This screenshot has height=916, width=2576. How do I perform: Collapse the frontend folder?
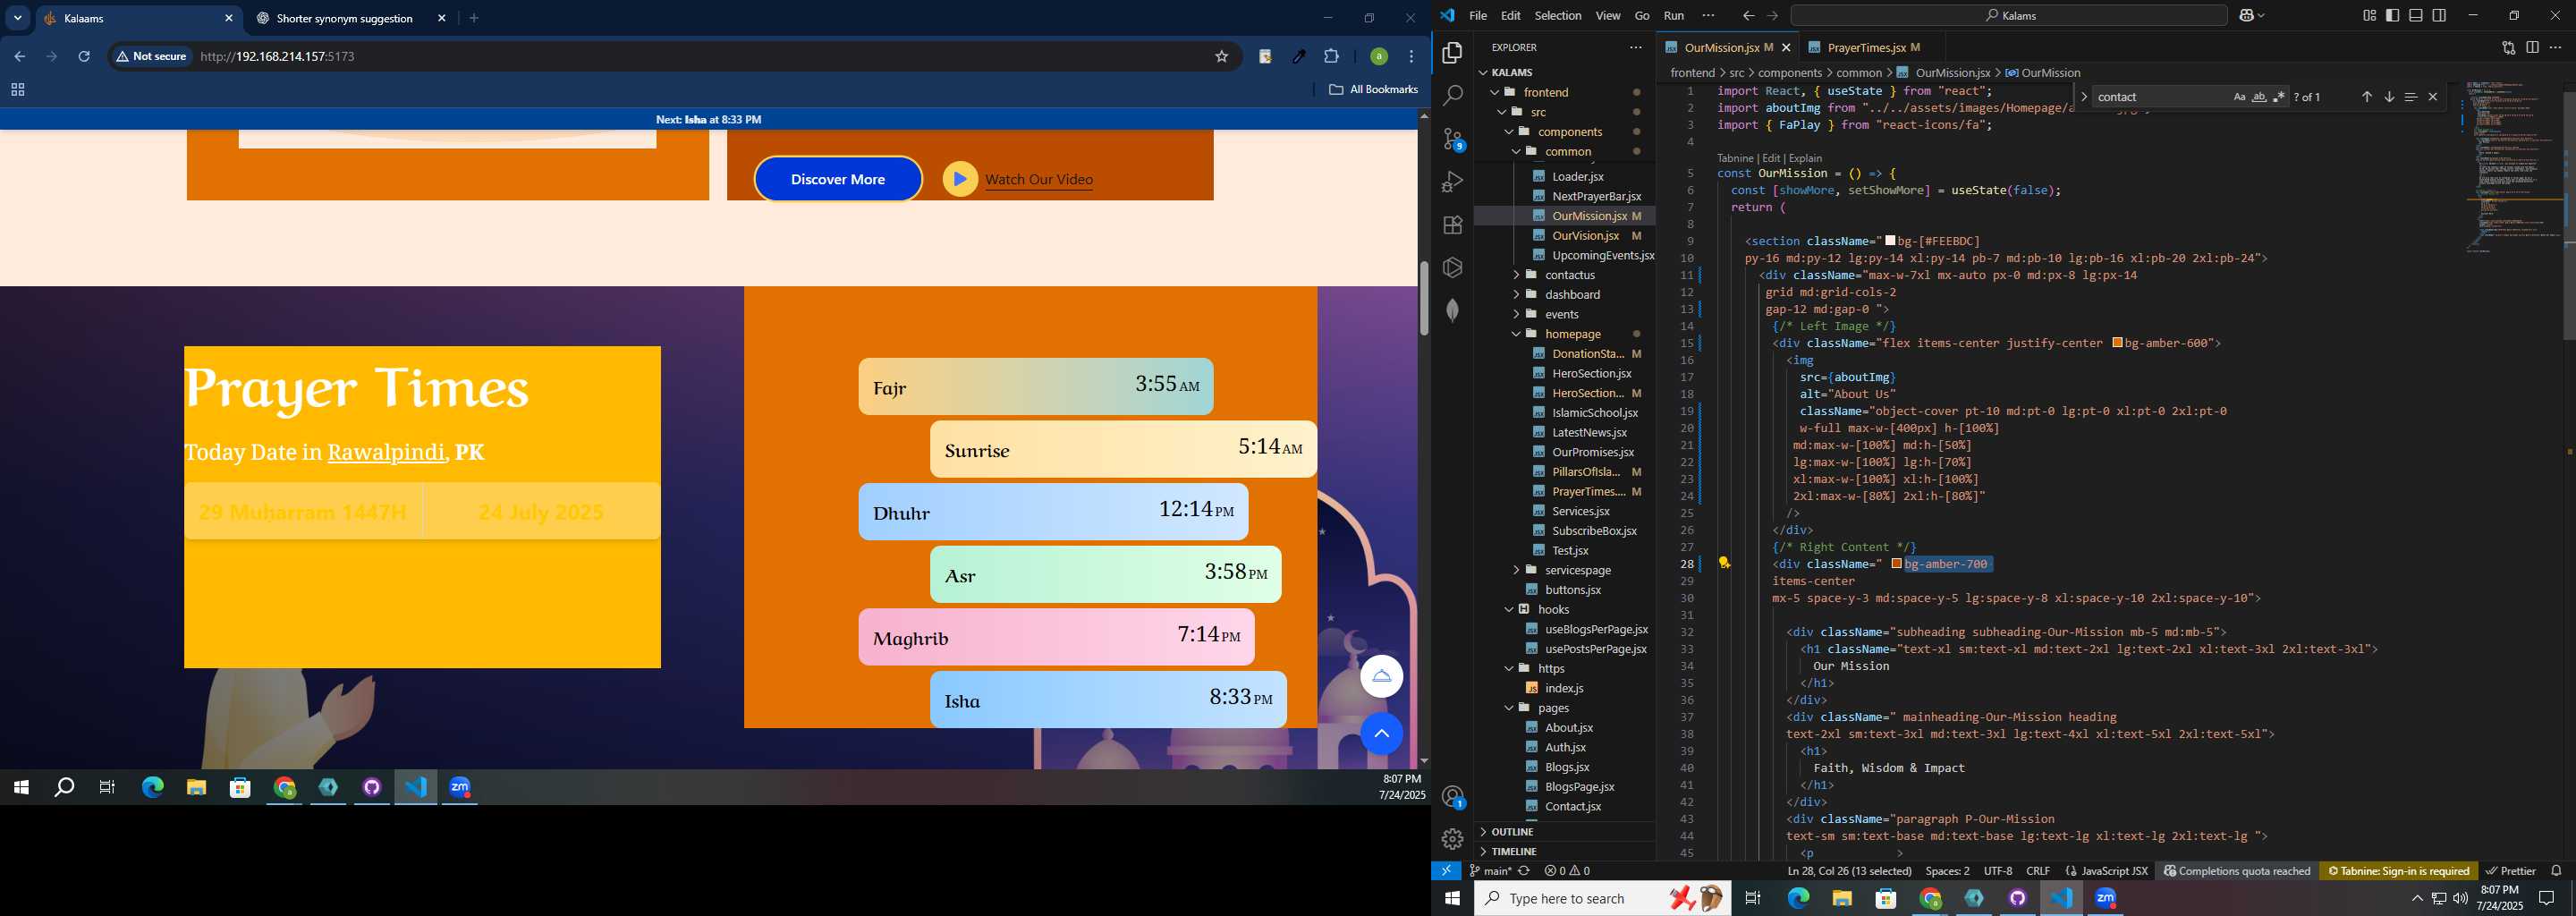coord(1494,92)
